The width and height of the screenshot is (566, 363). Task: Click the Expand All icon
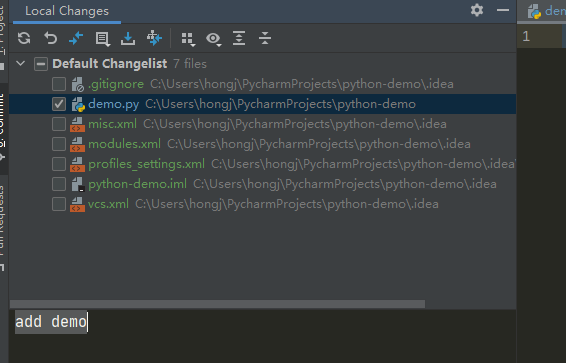click(239, 38)
